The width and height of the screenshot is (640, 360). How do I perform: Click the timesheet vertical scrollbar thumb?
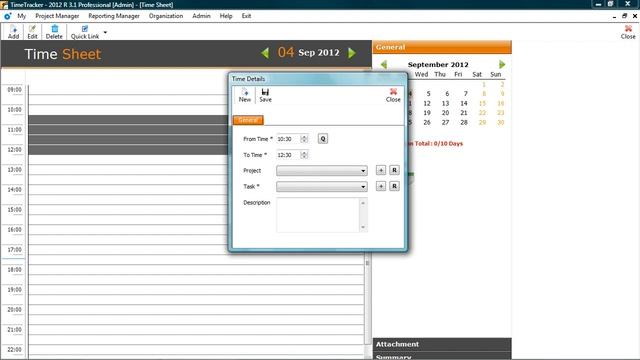pyautogui.click(x=367, y=264)
